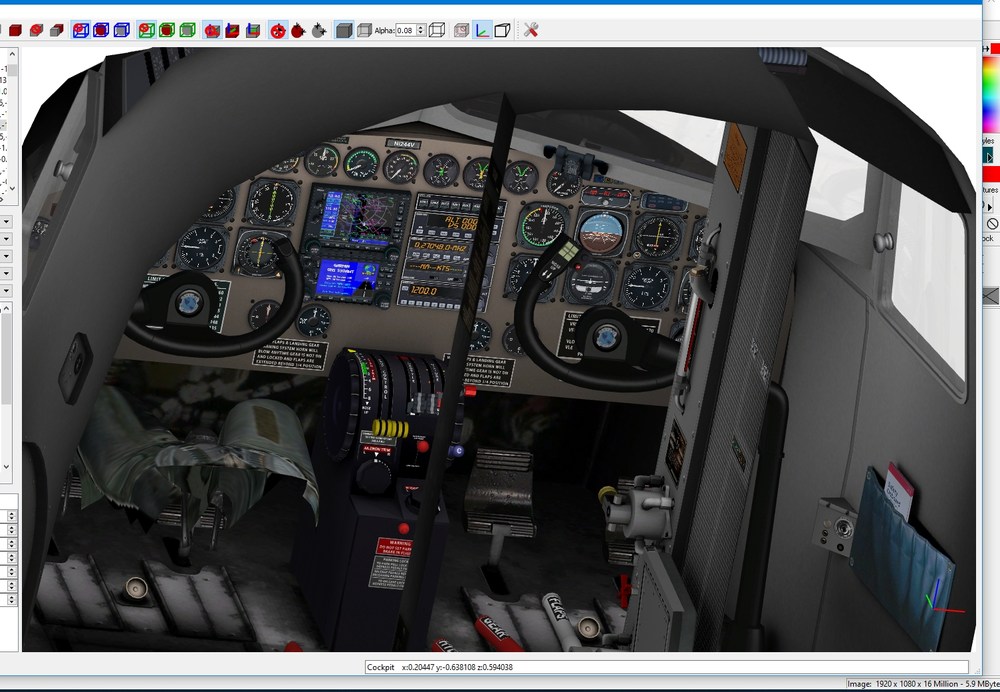This screenshot has height=692, width=1000.
Task: Expand the styles arrow button on right panel
Action: tap(989, 155)
